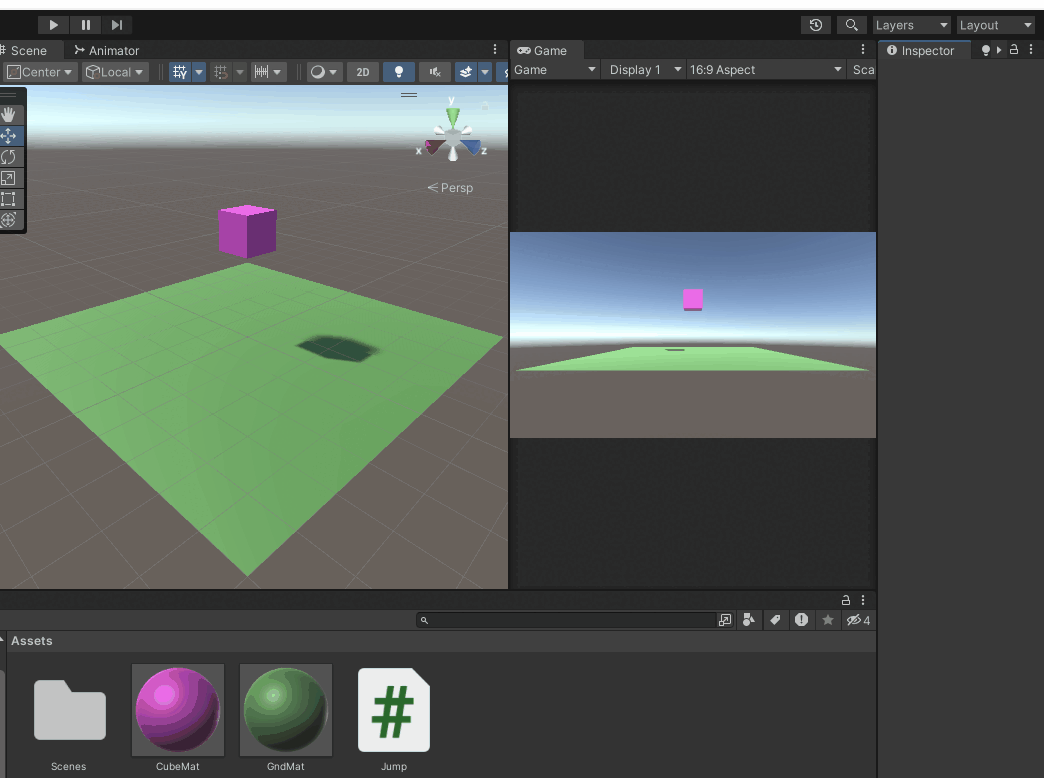
Task: Open the Search by Import Log Type icon
Action: (802, 620)
